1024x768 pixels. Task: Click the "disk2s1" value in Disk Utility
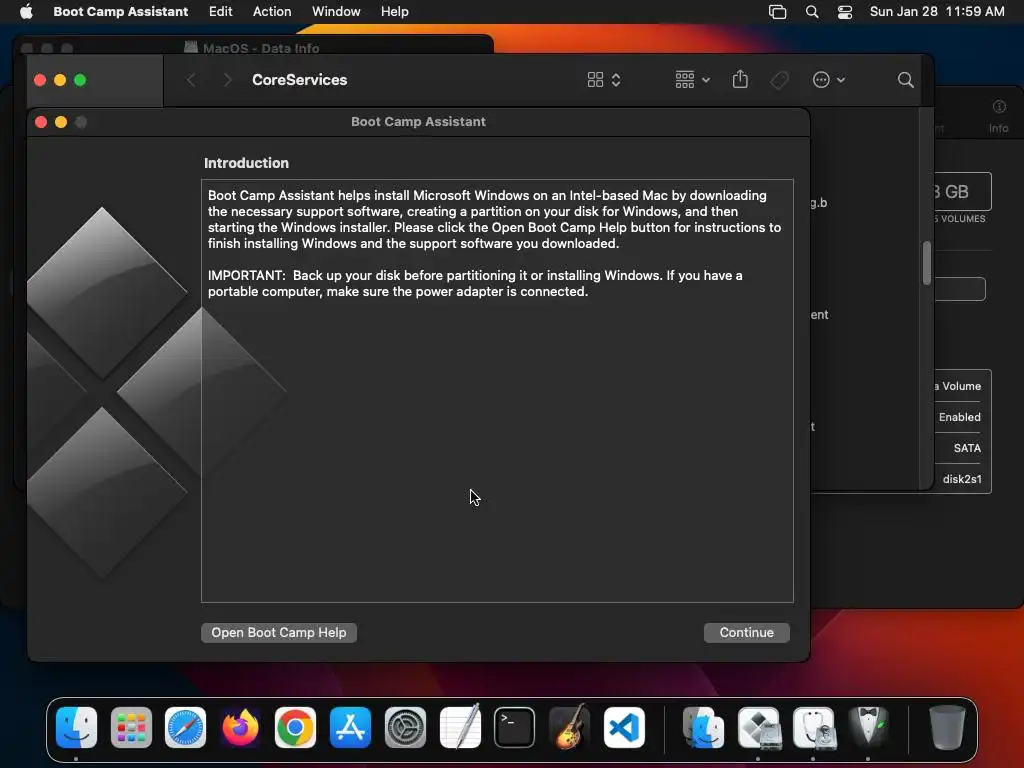(961, 479)
